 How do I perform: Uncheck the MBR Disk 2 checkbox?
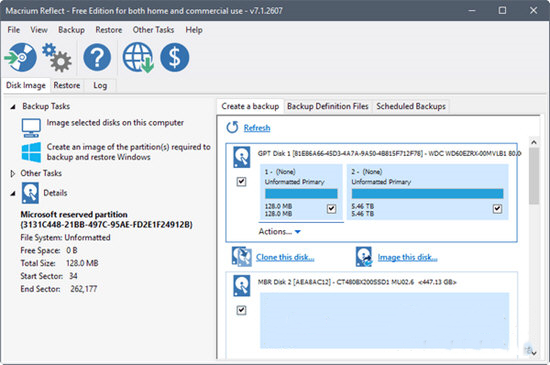[241, 310]
